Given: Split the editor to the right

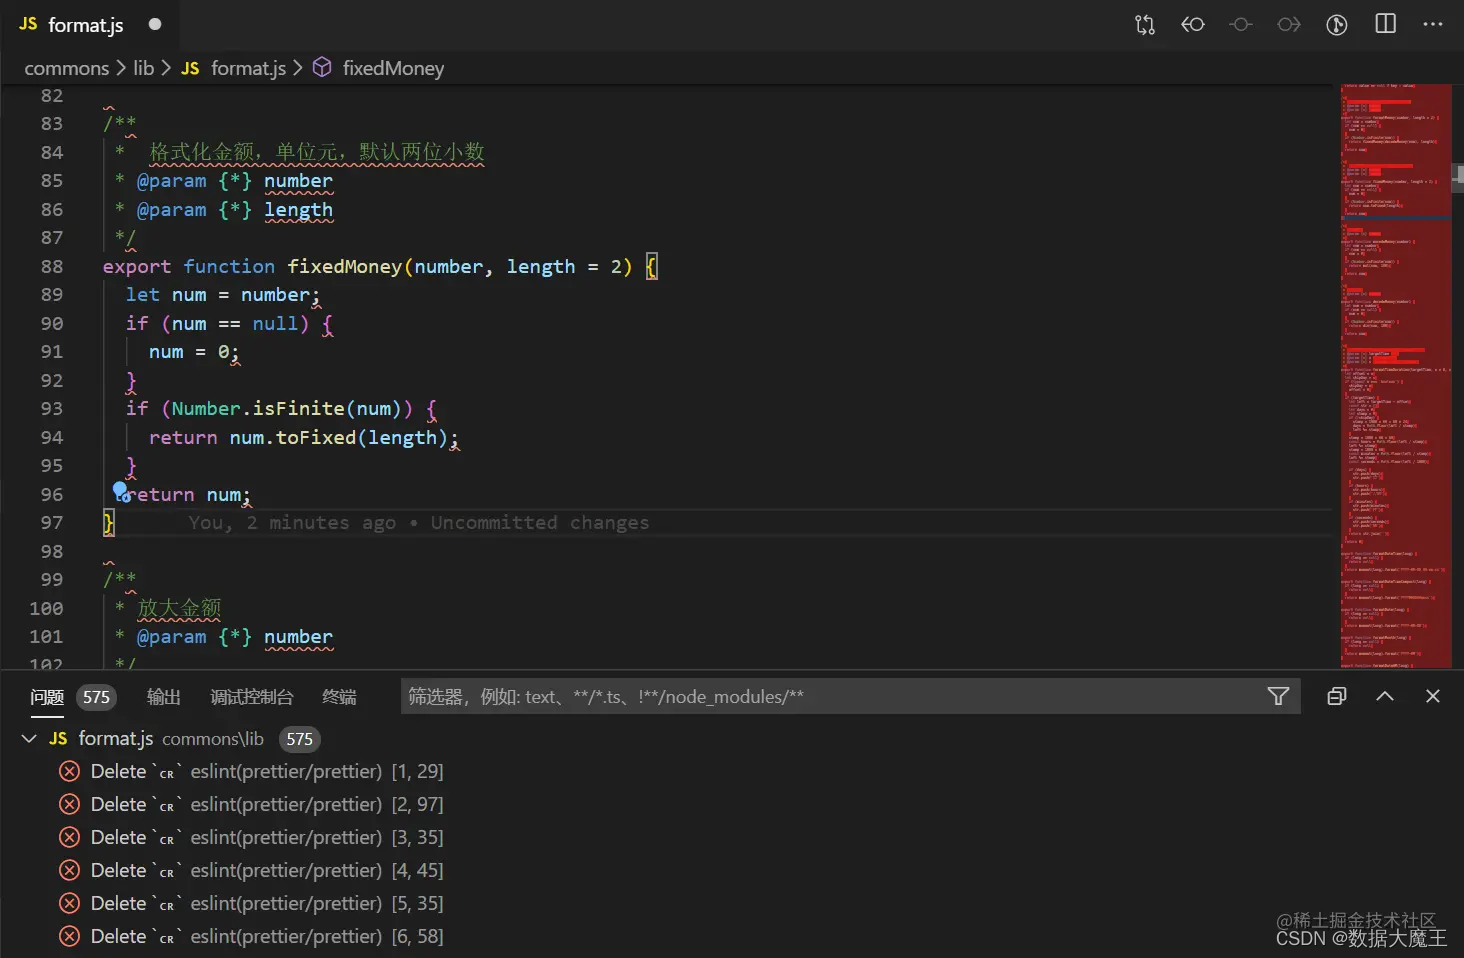Looking at the screenshot, I should coord(1385,24).
